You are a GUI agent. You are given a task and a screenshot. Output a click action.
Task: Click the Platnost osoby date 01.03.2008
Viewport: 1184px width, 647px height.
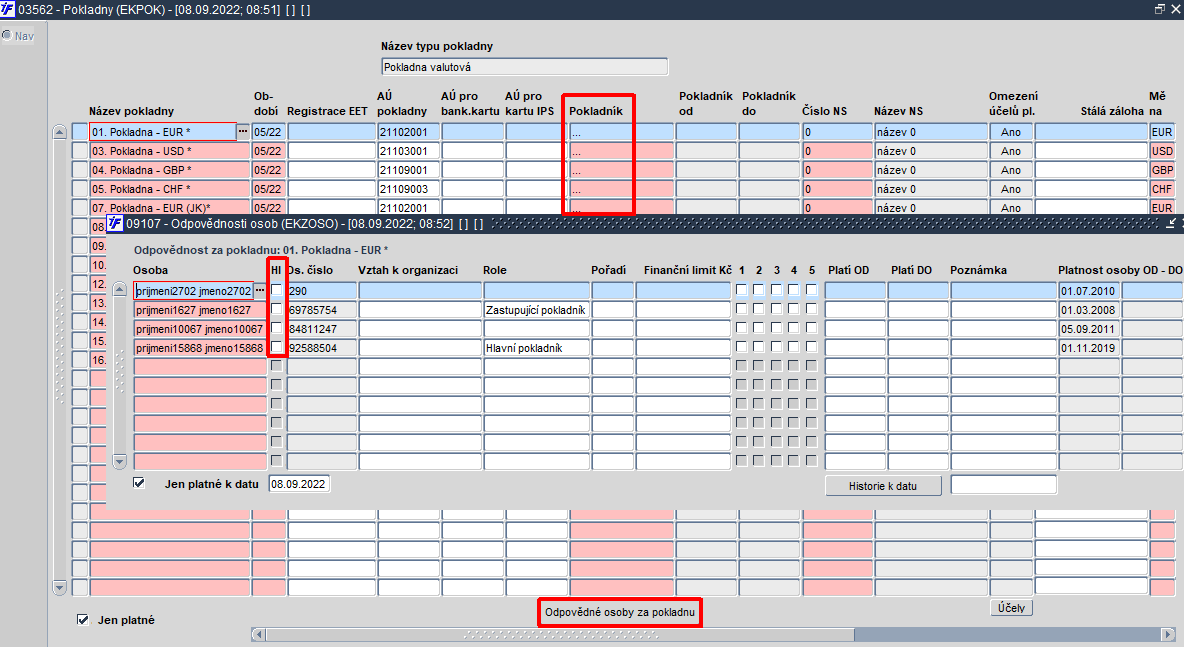point(1089,310)
